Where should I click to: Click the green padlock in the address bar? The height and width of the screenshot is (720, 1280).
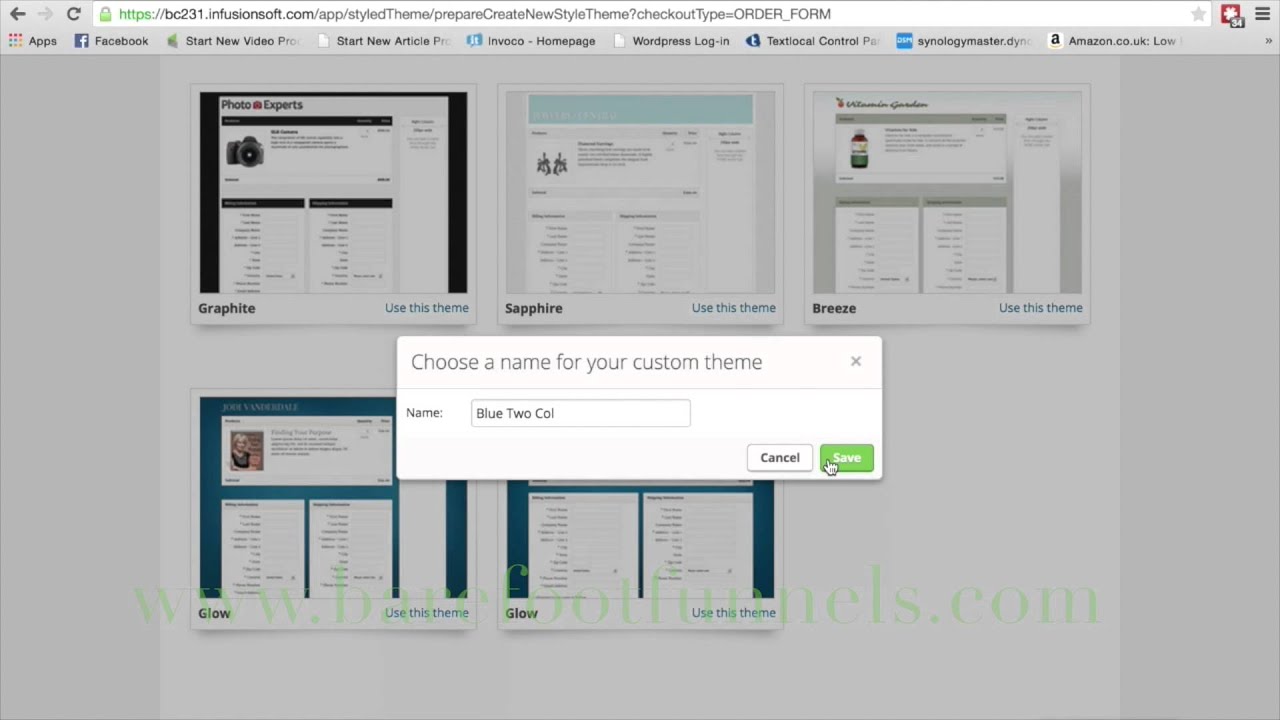coord(105,14)
